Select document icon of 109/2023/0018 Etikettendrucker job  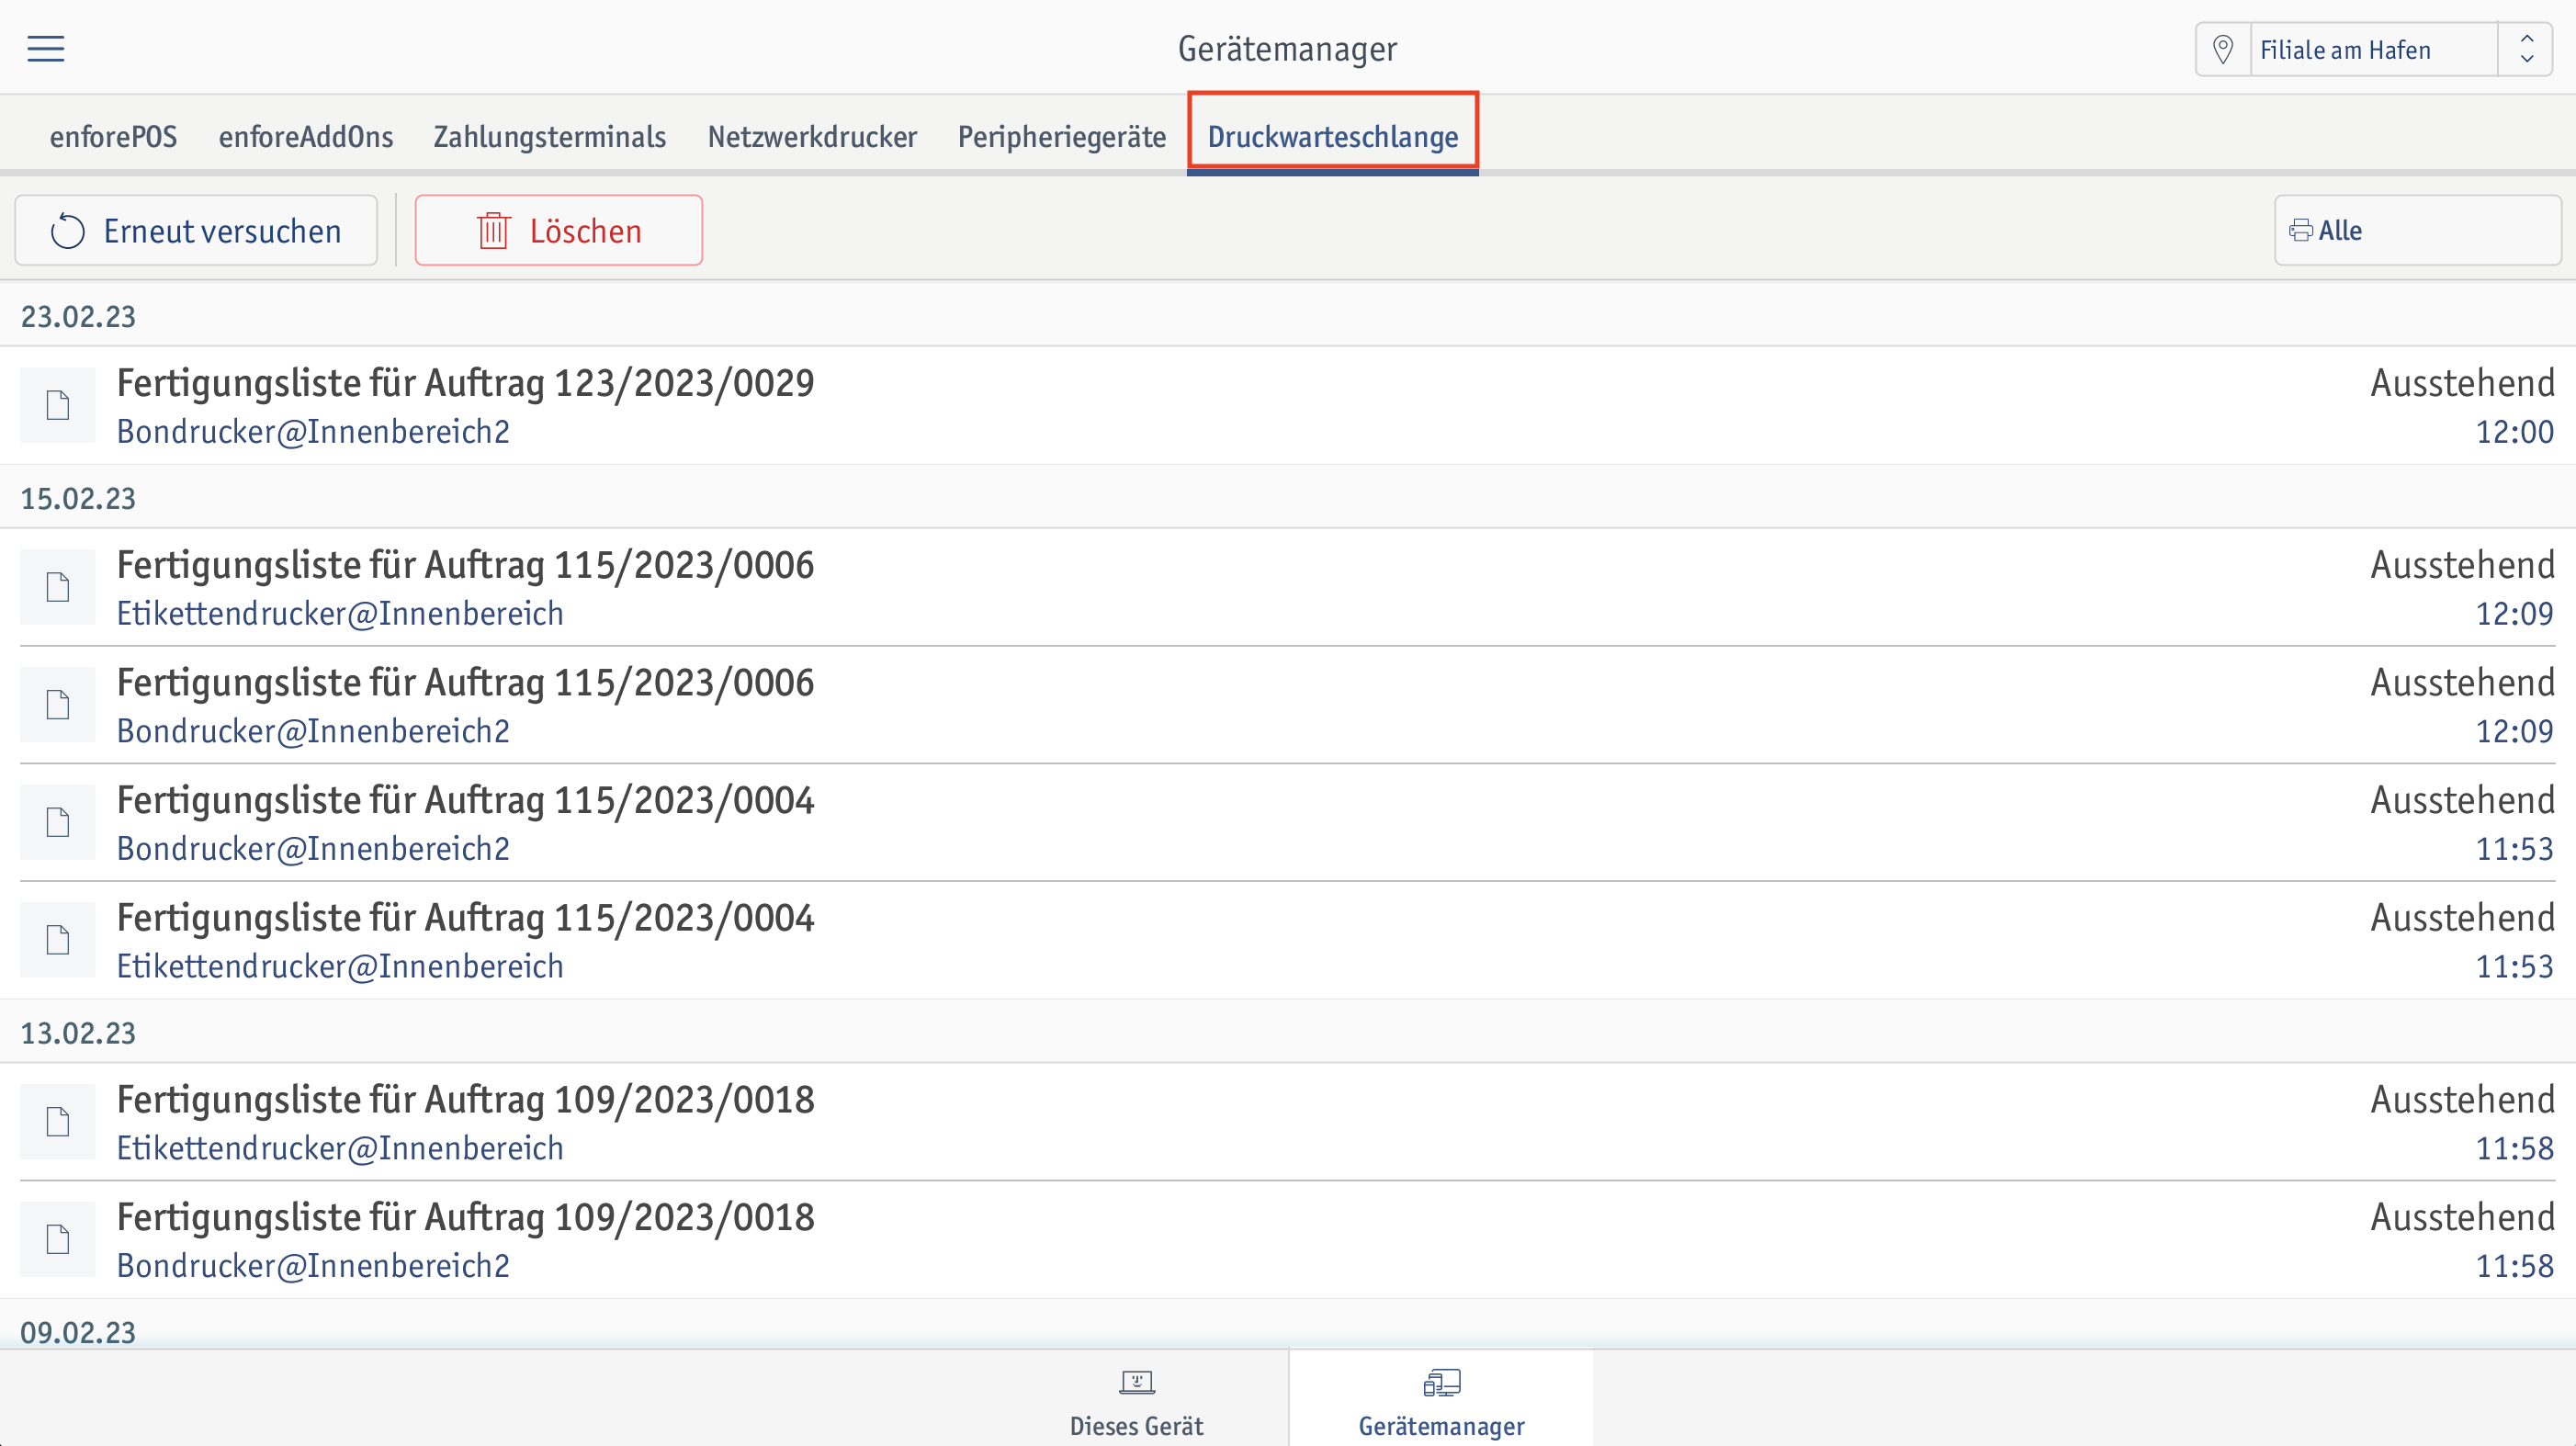point(58,1122)
